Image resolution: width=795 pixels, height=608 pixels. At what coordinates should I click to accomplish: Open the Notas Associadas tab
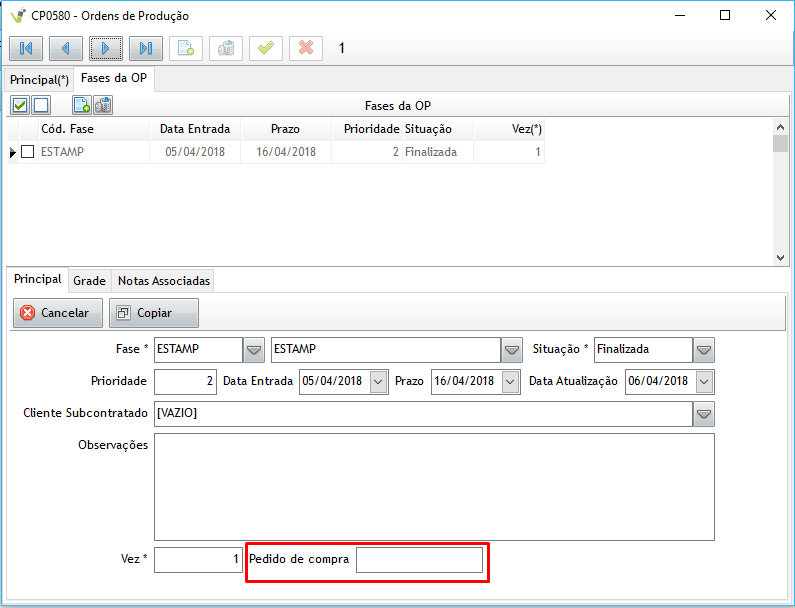[164, 281]
